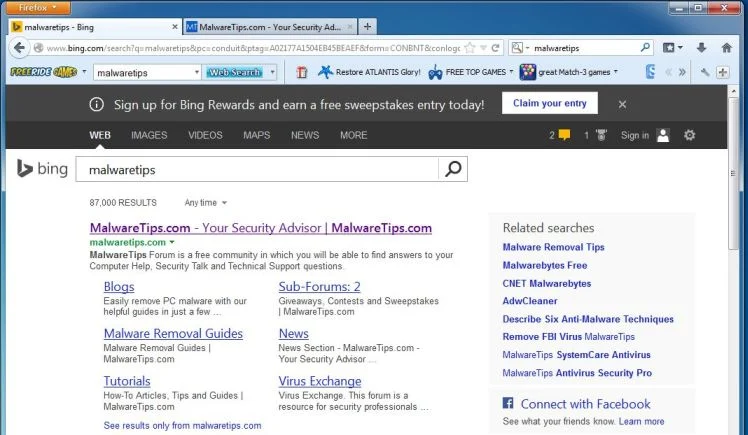
Task: Expand toolbar search box dropdown arrow
Action: pyautogui.click(x=197, y=72)
